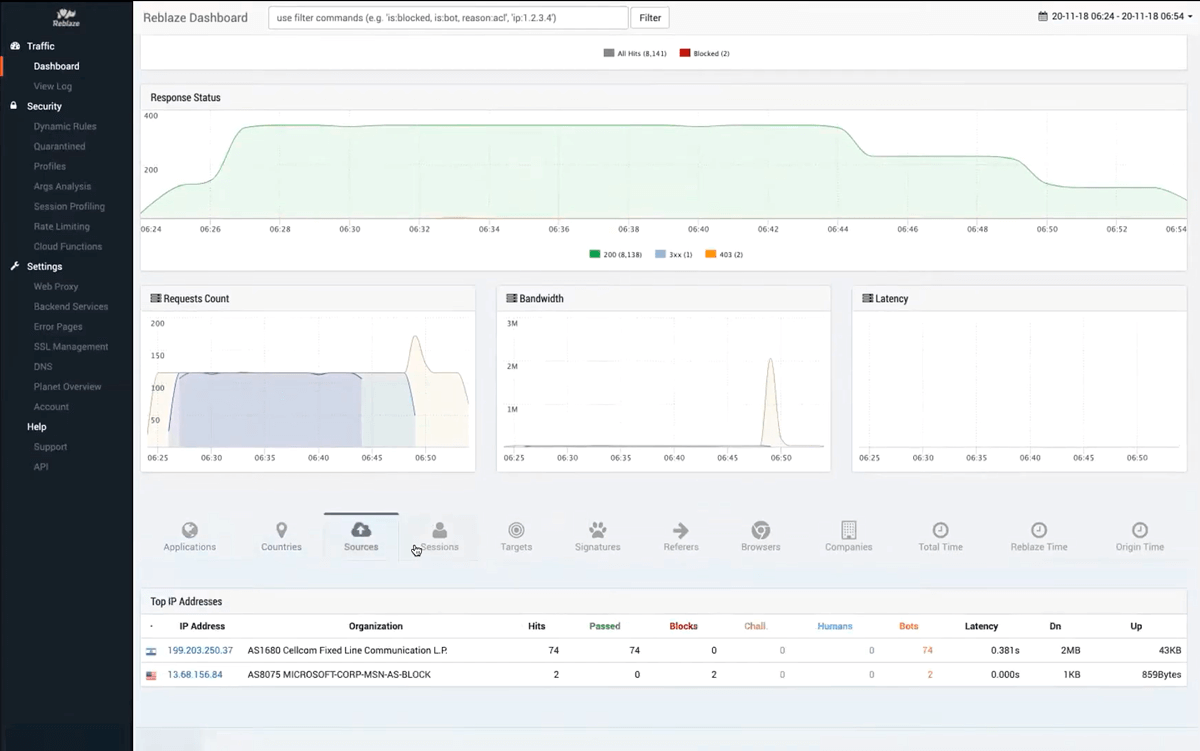
Task: Open the Applications globe icon
Action: pos(189,530)
